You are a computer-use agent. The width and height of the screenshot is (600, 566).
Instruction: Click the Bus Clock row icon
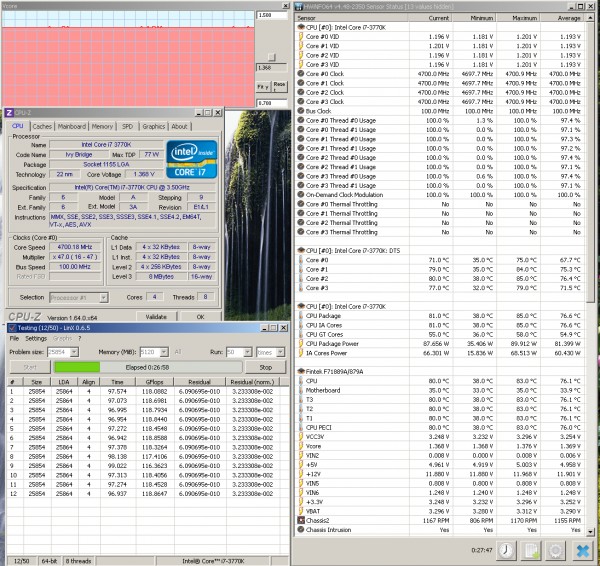click(x=301, y=111)
